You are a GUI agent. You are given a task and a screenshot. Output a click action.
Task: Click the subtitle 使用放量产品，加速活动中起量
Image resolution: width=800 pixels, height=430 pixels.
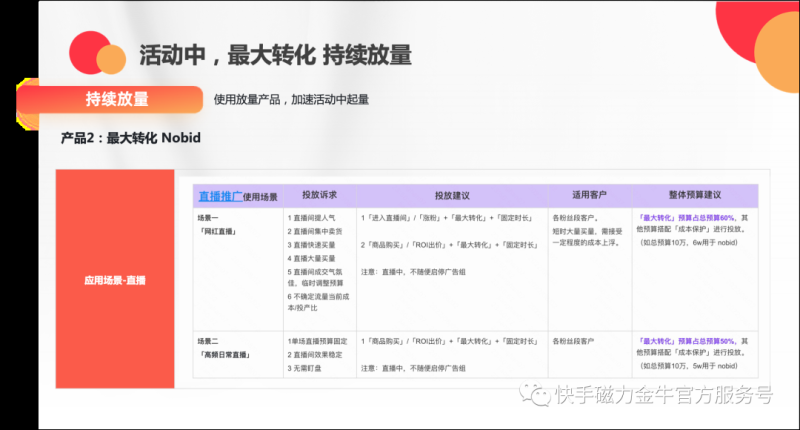[291, 99]
